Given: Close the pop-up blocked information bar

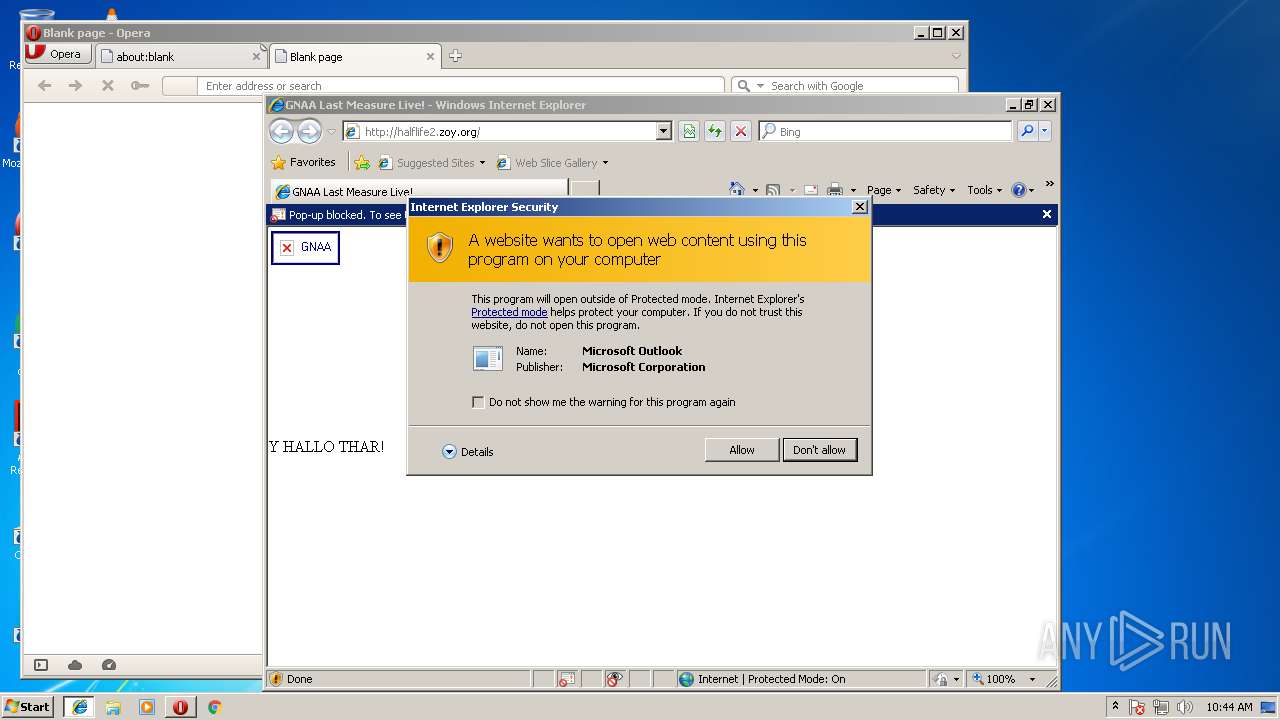Looking at the screenshot, I should click(1047, 214).
